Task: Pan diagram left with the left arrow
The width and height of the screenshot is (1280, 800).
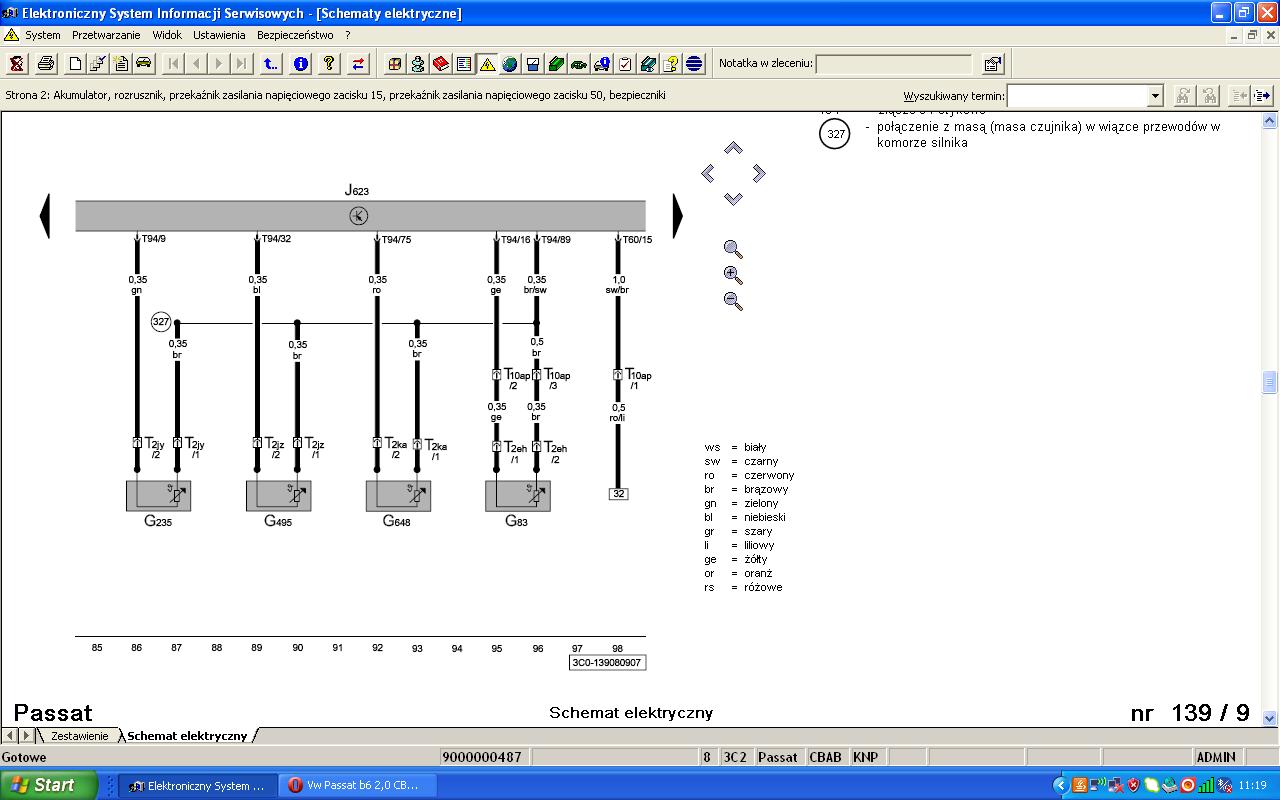Action: coord(708,173)
